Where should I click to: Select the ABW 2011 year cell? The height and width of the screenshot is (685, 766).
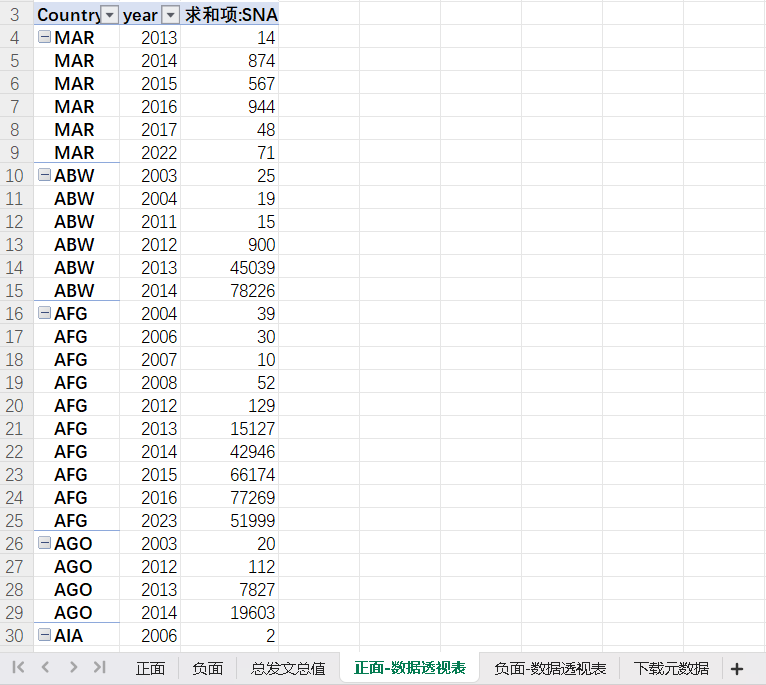(x=150, y=222)
